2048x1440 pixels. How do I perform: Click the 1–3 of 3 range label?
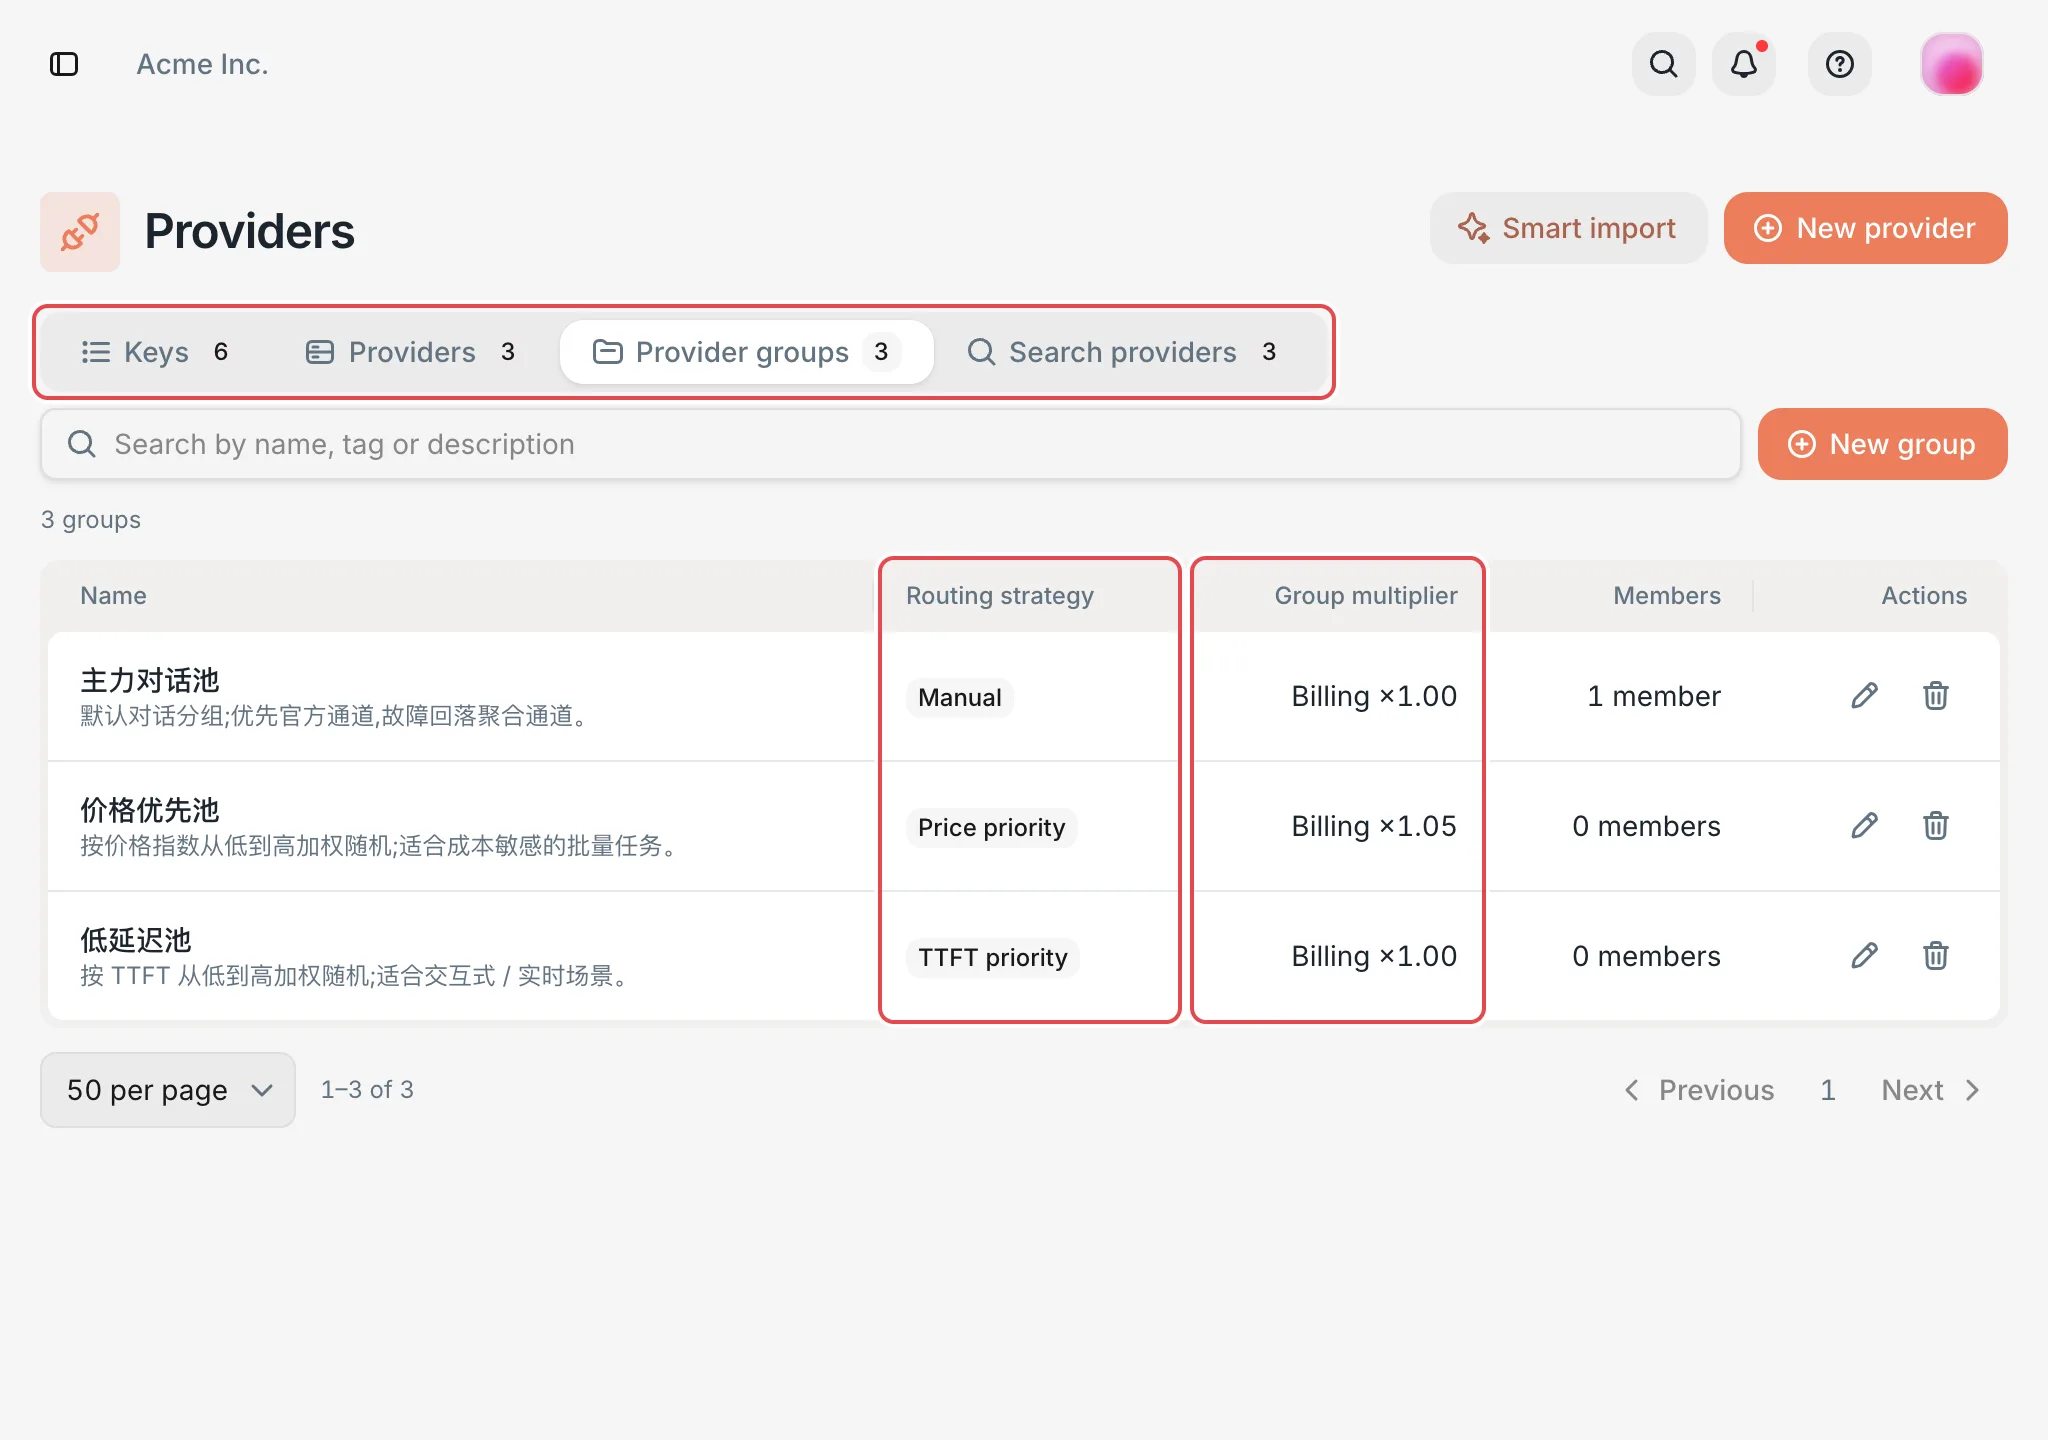(367, 1090)
